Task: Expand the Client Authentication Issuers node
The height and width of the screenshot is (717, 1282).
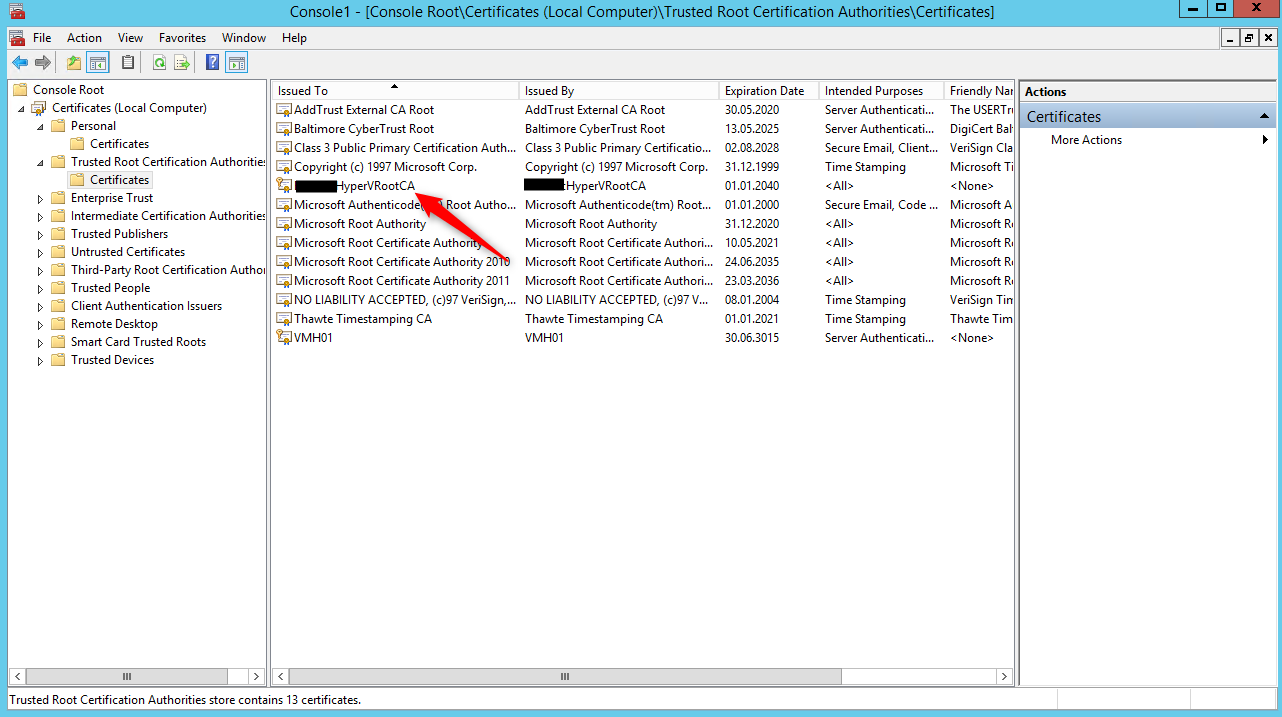Action: (x=41, y=306)
